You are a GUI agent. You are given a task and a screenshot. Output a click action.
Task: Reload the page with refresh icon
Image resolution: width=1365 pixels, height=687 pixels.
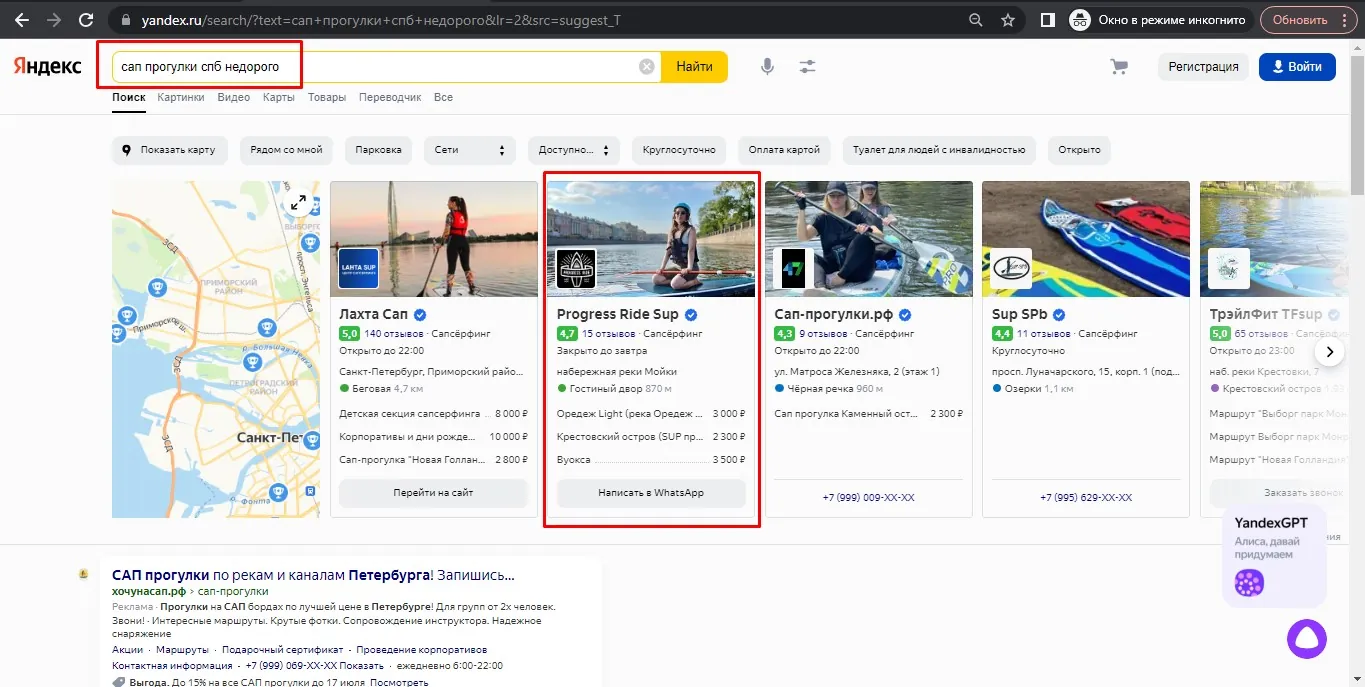click(x=86, y=20)
